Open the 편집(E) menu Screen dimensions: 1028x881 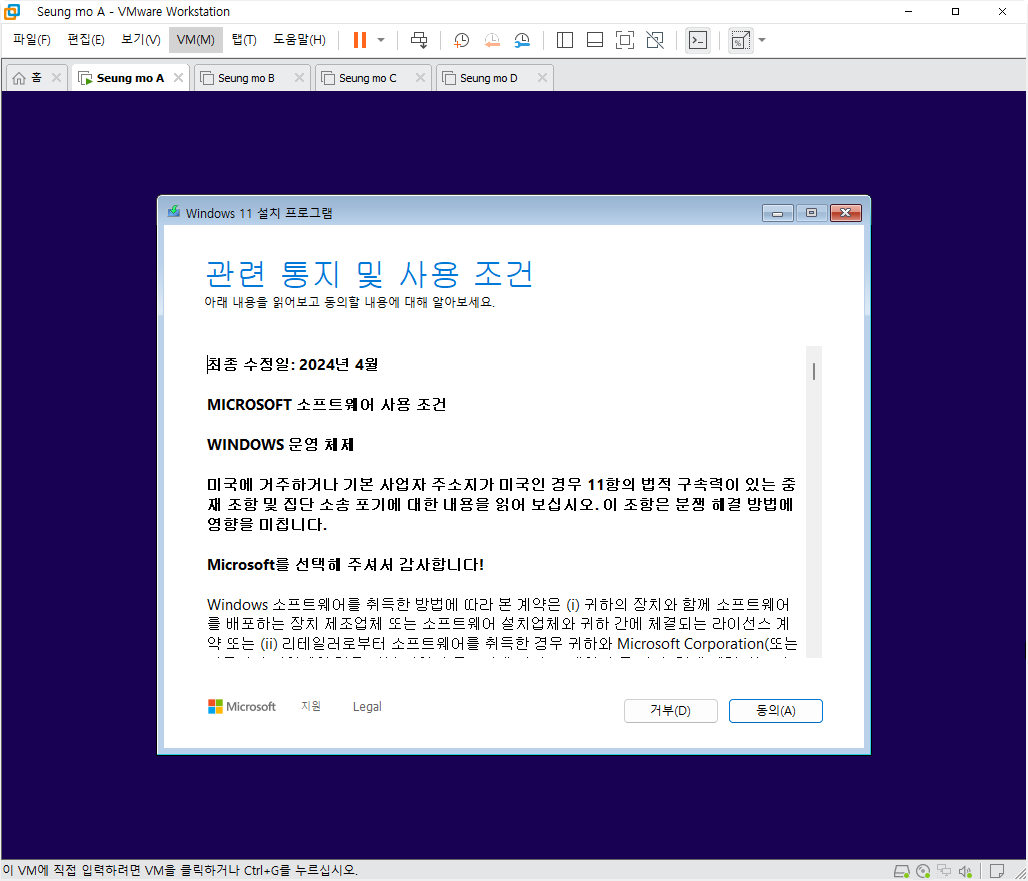point(85,39)
